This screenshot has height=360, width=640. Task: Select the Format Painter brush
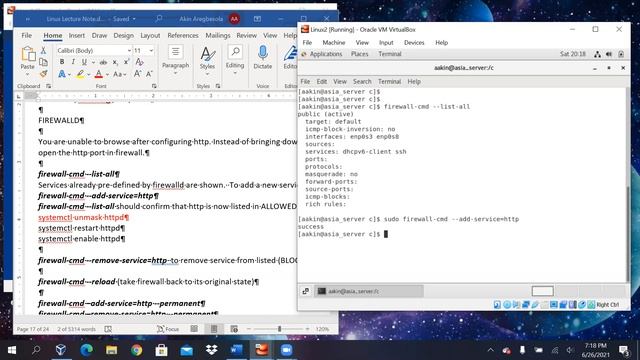click(43, 74)
